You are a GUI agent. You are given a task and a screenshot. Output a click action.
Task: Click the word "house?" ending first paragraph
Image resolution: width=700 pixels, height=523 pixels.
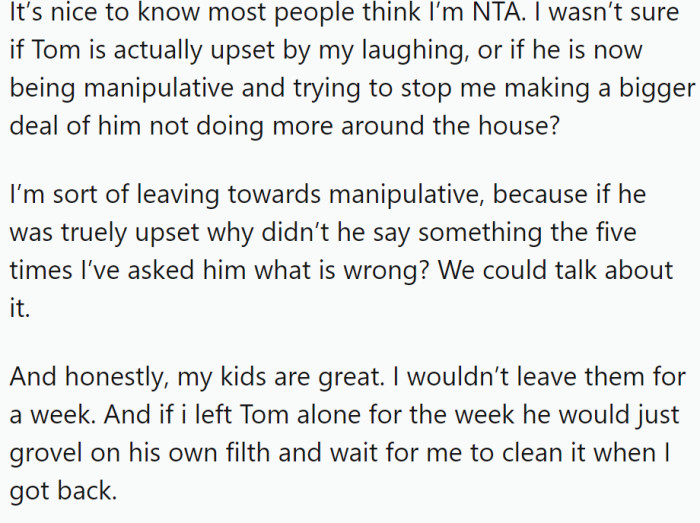pos(518,125)
